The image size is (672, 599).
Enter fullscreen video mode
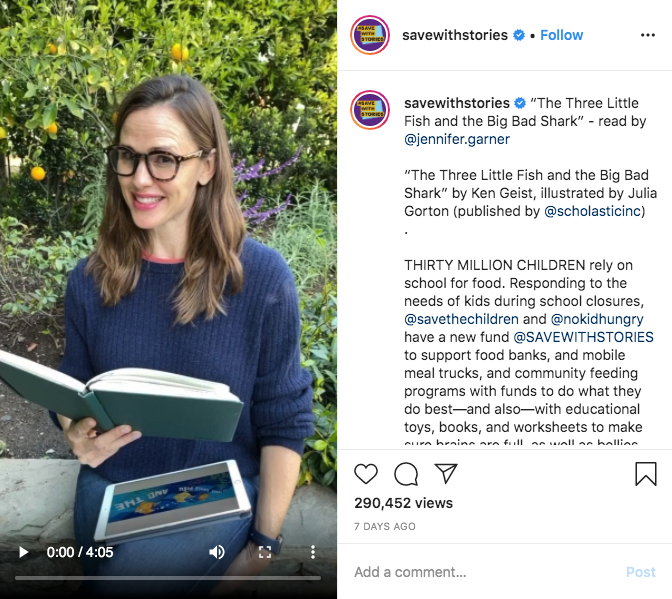(265, 552)
